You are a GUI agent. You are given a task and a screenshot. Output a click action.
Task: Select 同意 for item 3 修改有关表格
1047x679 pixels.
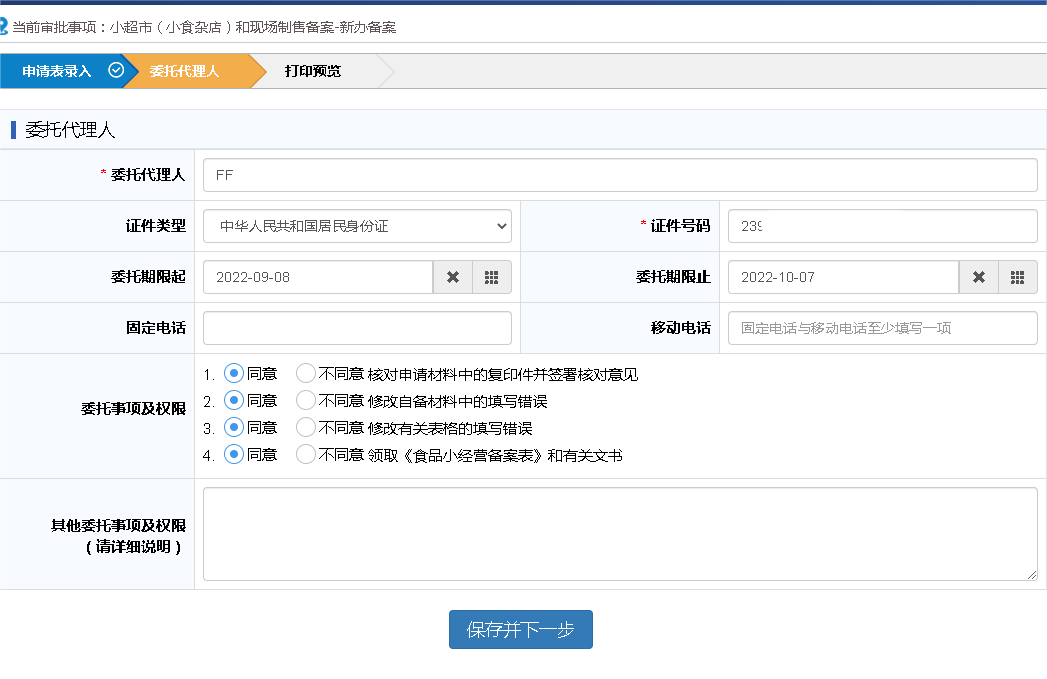[234, 427]
